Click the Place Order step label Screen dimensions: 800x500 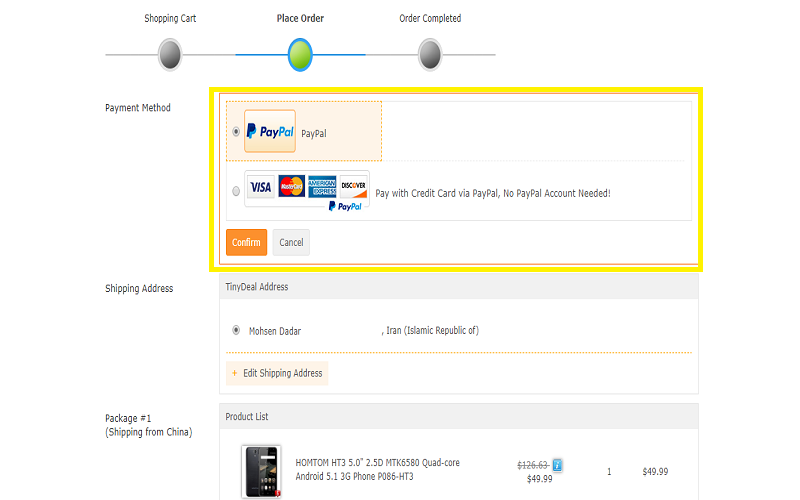(300, 18)
